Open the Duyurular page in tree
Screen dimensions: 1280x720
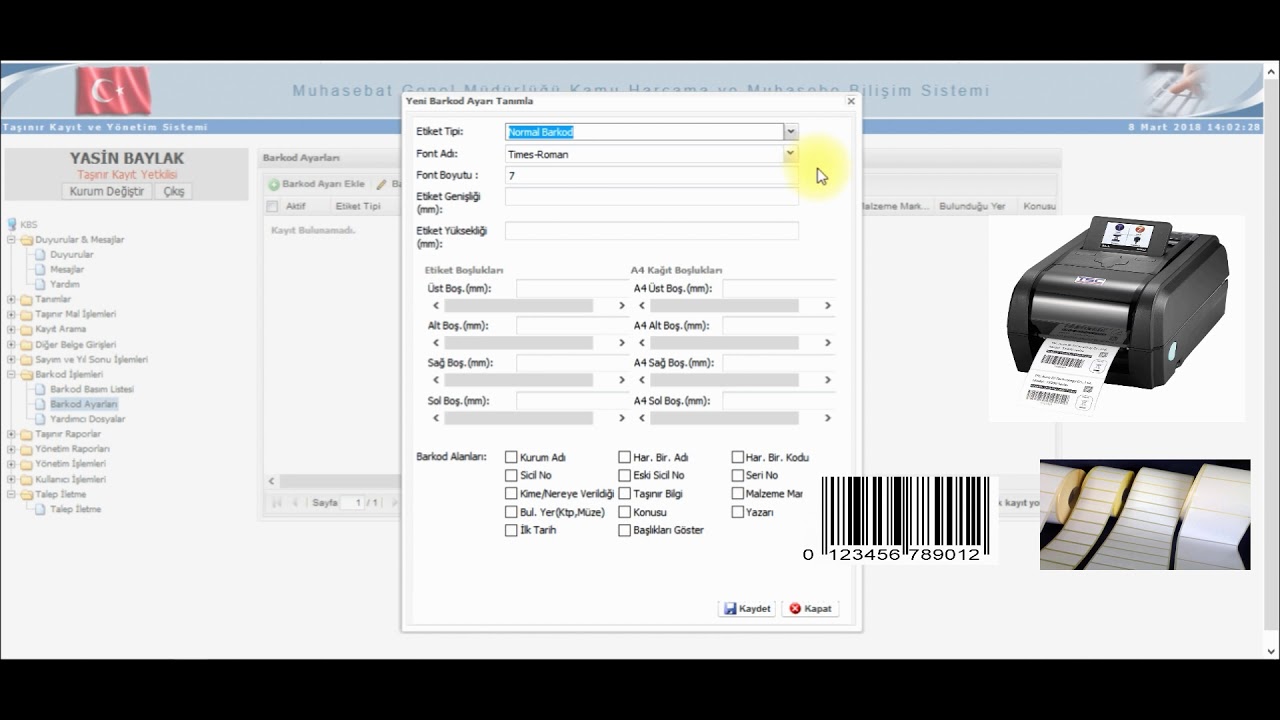coord(71,255)
